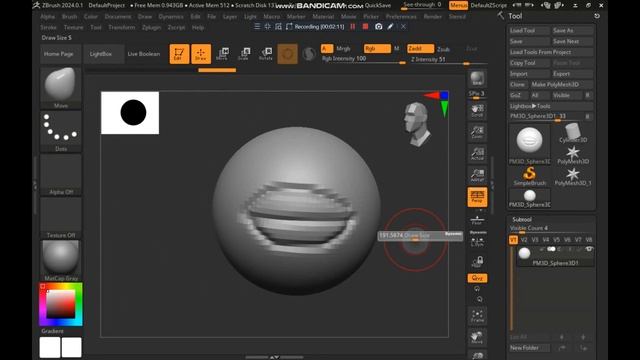
Task: Adjust the Rgb Intensity slider
Action: (x=363, y=60)
